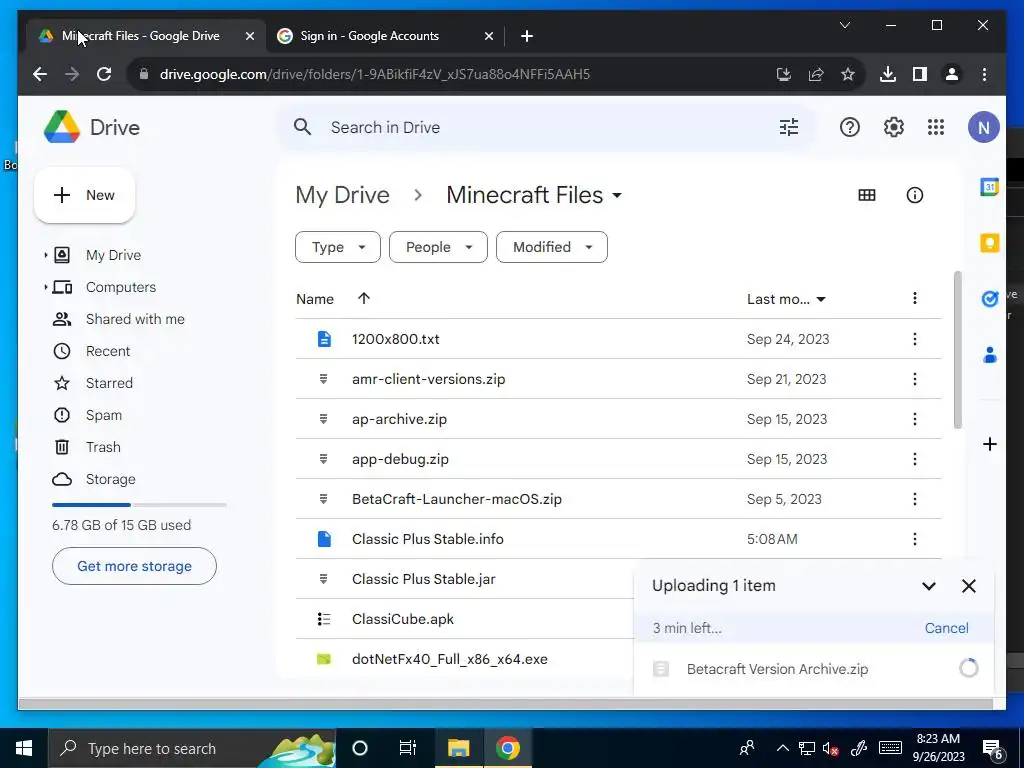Open more actions for app-debug.zip
The height and width of the screenshot is (768, 1024).
914,459
